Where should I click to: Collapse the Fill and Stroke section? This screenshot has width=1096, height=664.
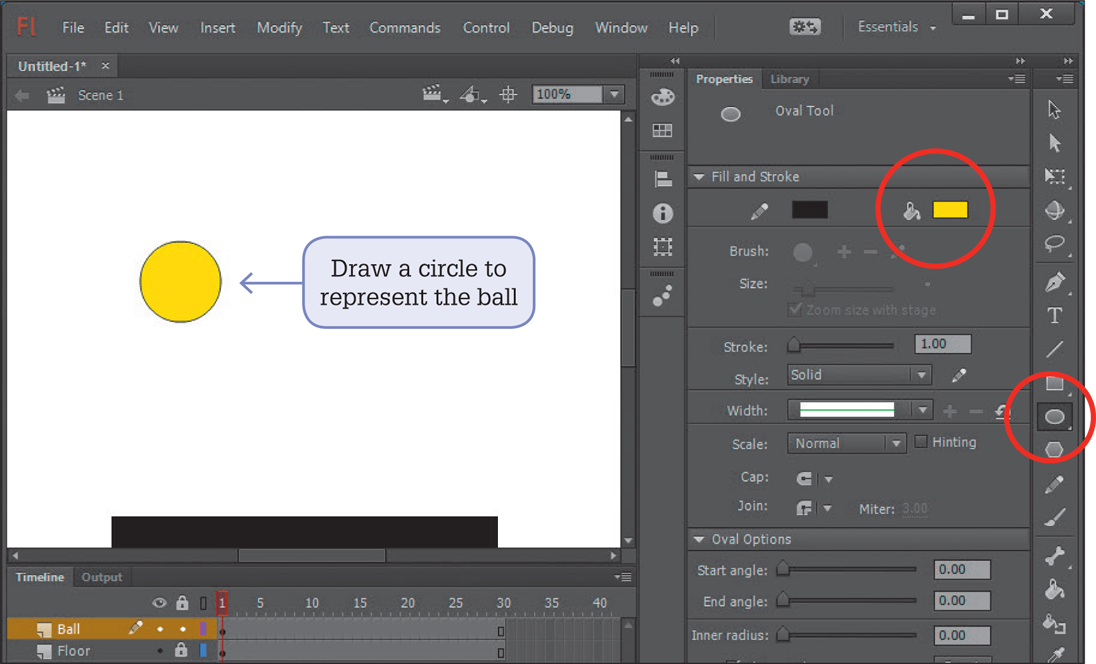click(x=698, y=178)
